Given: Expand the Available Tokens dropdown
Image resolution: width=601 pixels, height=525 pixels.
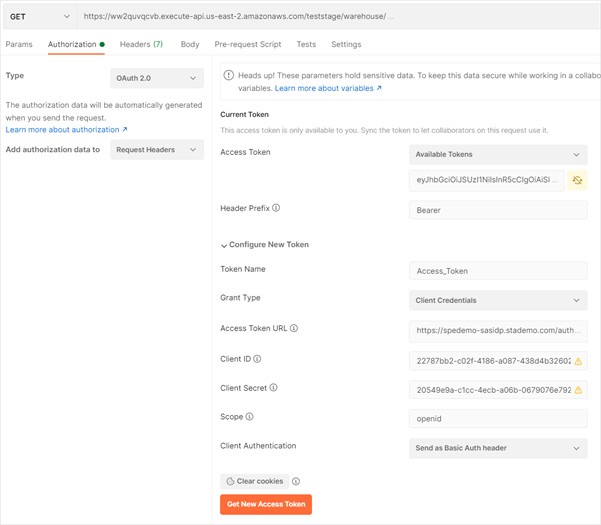Looking at the screenshot, I should click(x=498, y=155).
